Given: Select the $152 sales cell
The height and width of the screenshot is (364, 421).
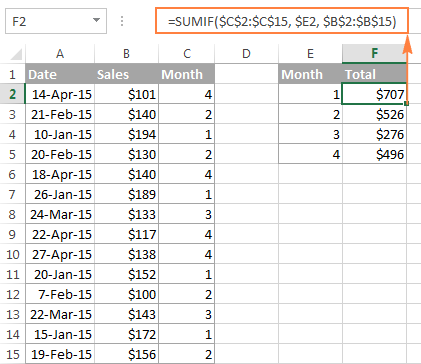Looking at the screenshot, I should point(126,274).
